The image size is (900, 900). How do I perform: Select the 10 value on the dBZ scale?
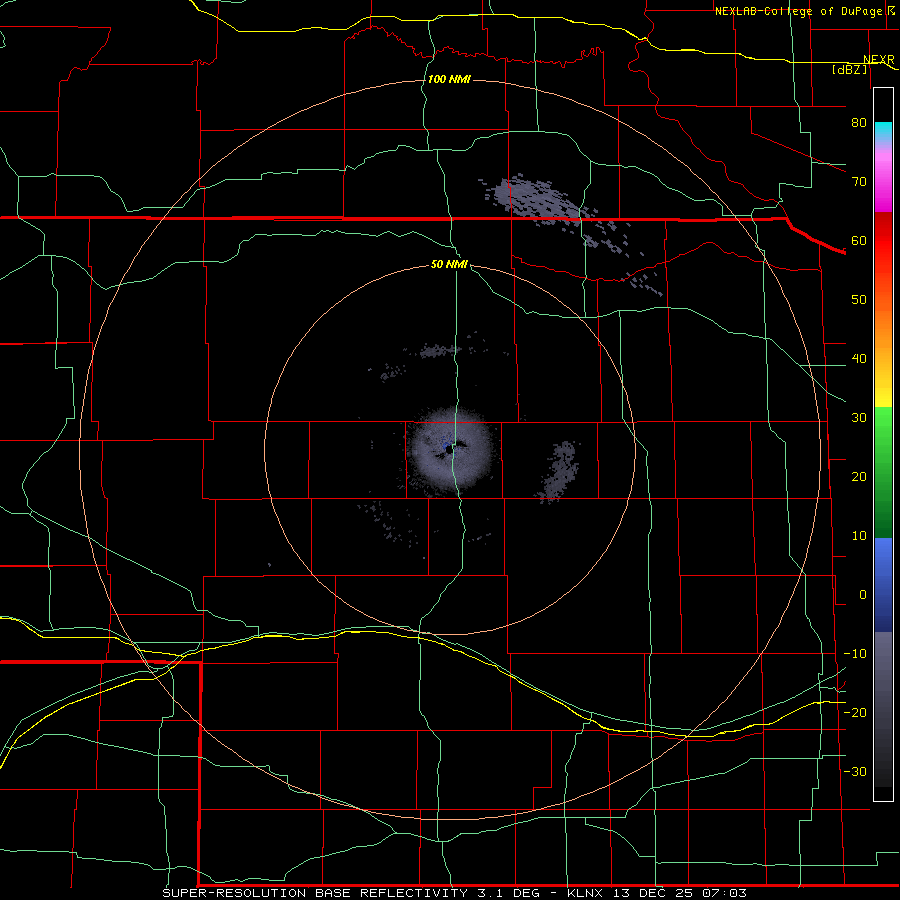[859, 536]
